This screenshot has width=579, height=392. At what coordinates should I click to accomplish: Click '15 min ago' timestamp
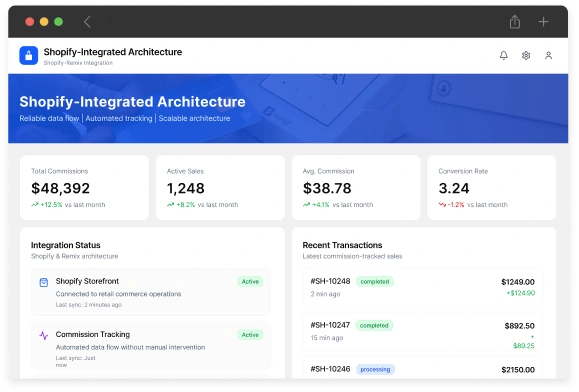point(327,338)
